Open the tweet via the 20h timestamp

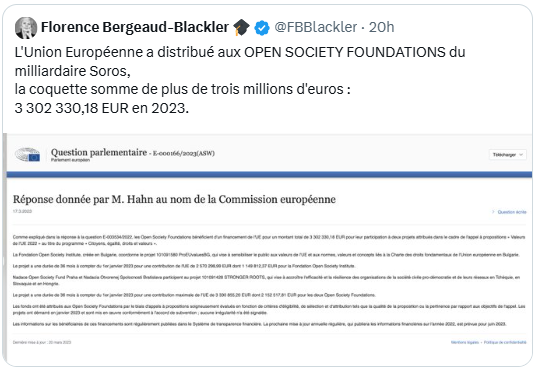pyautogui.click(x=381, y=27)
